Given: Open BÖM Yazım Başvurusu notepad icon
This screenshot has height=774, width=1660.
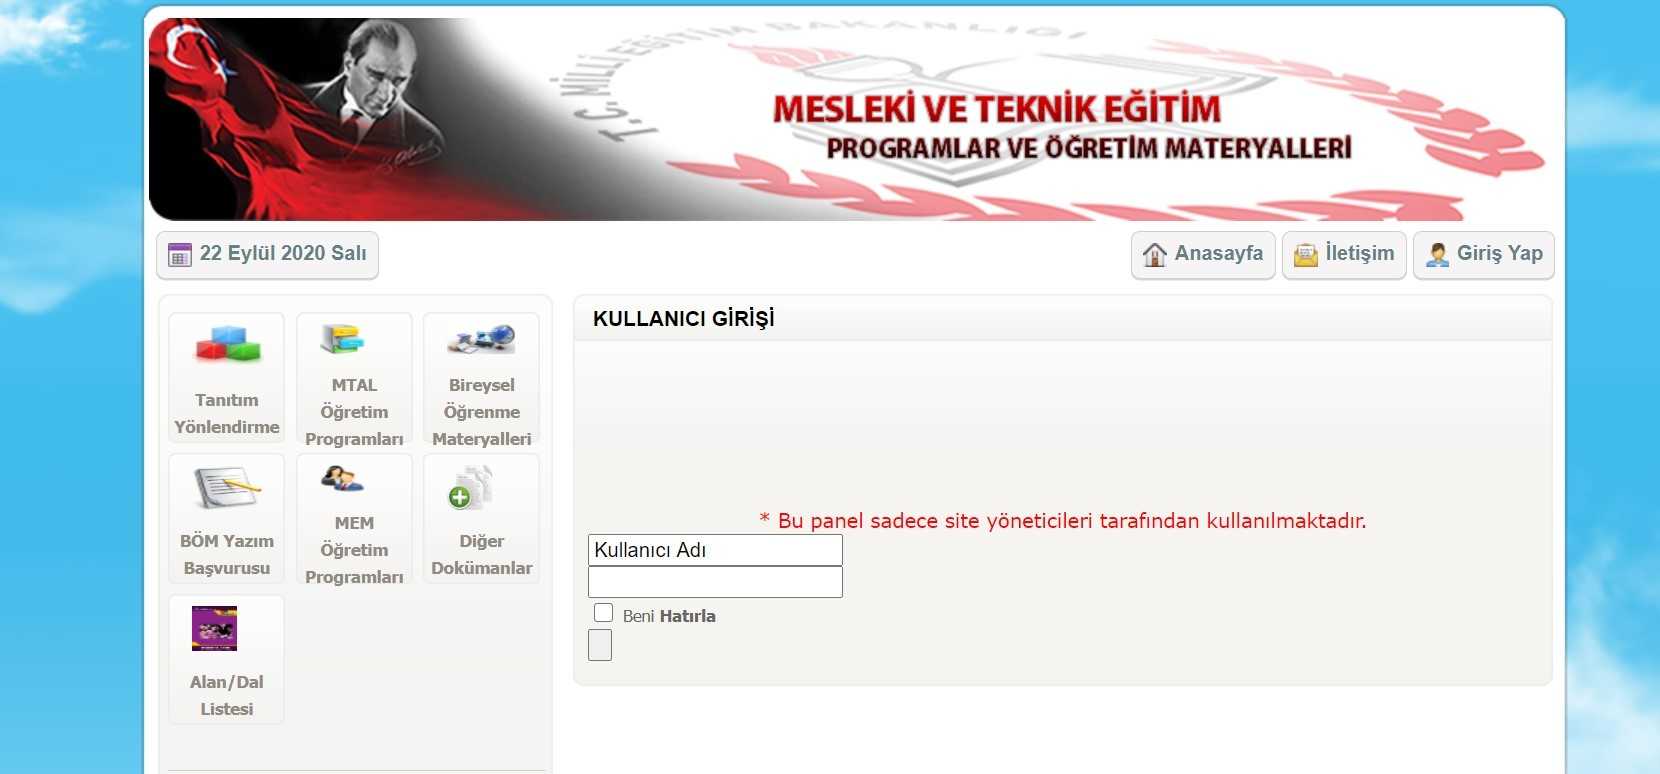Looking at the screenshot, I should [227, 487].
